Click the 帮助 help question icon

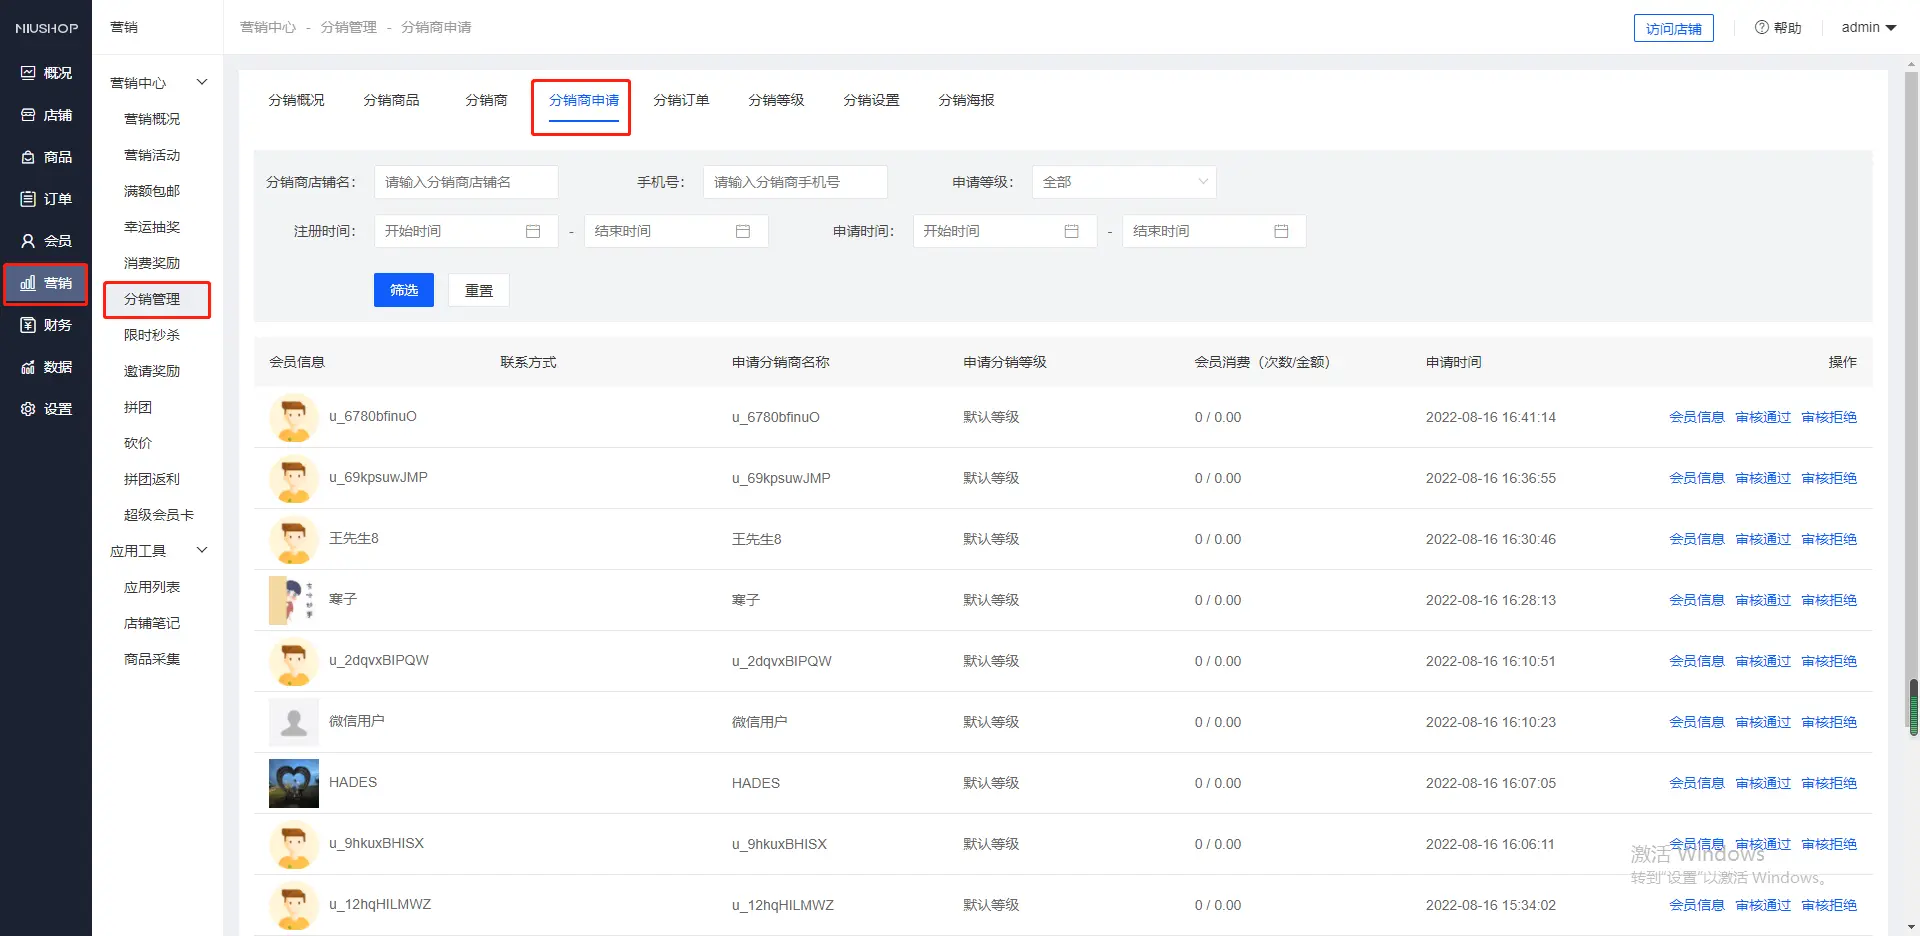pyautogui.click(x=1762, y=28)
